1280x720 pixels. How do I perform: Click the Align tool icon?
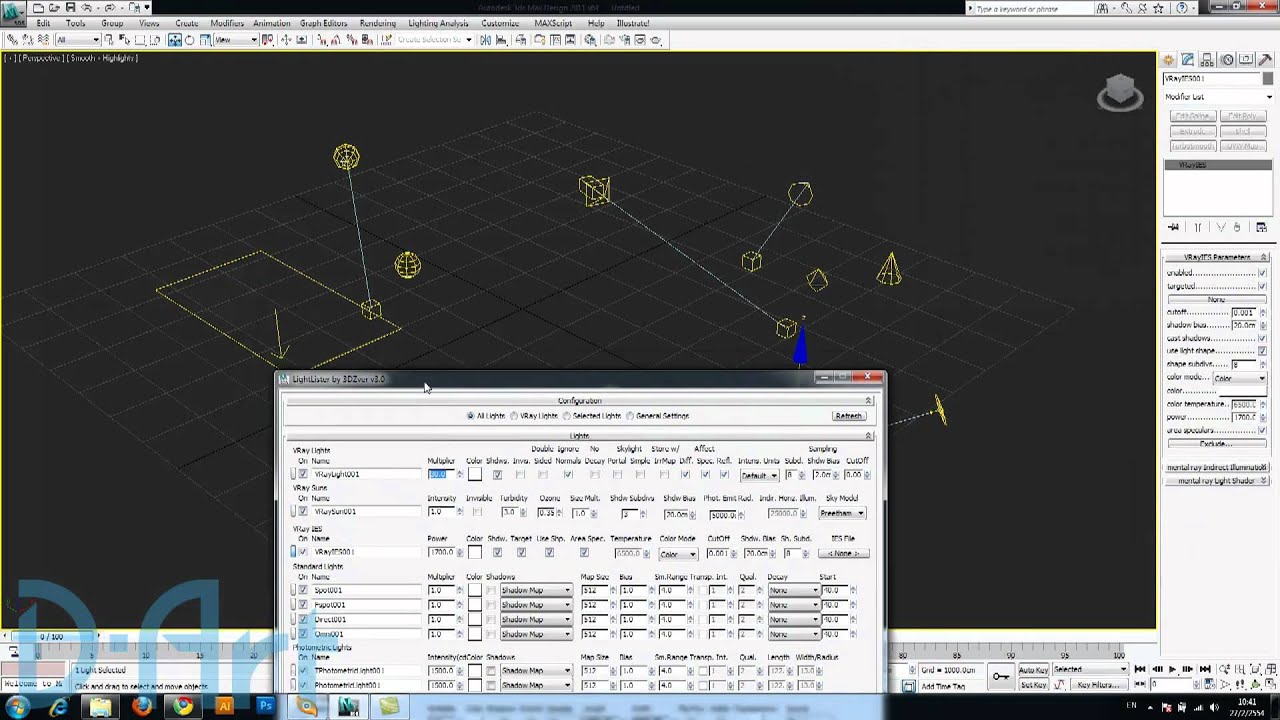tap(500, 40)
